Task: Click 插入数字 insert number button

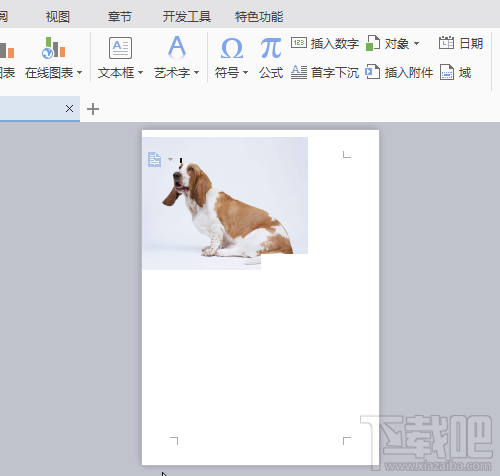Action: click(x=325, y=43)
